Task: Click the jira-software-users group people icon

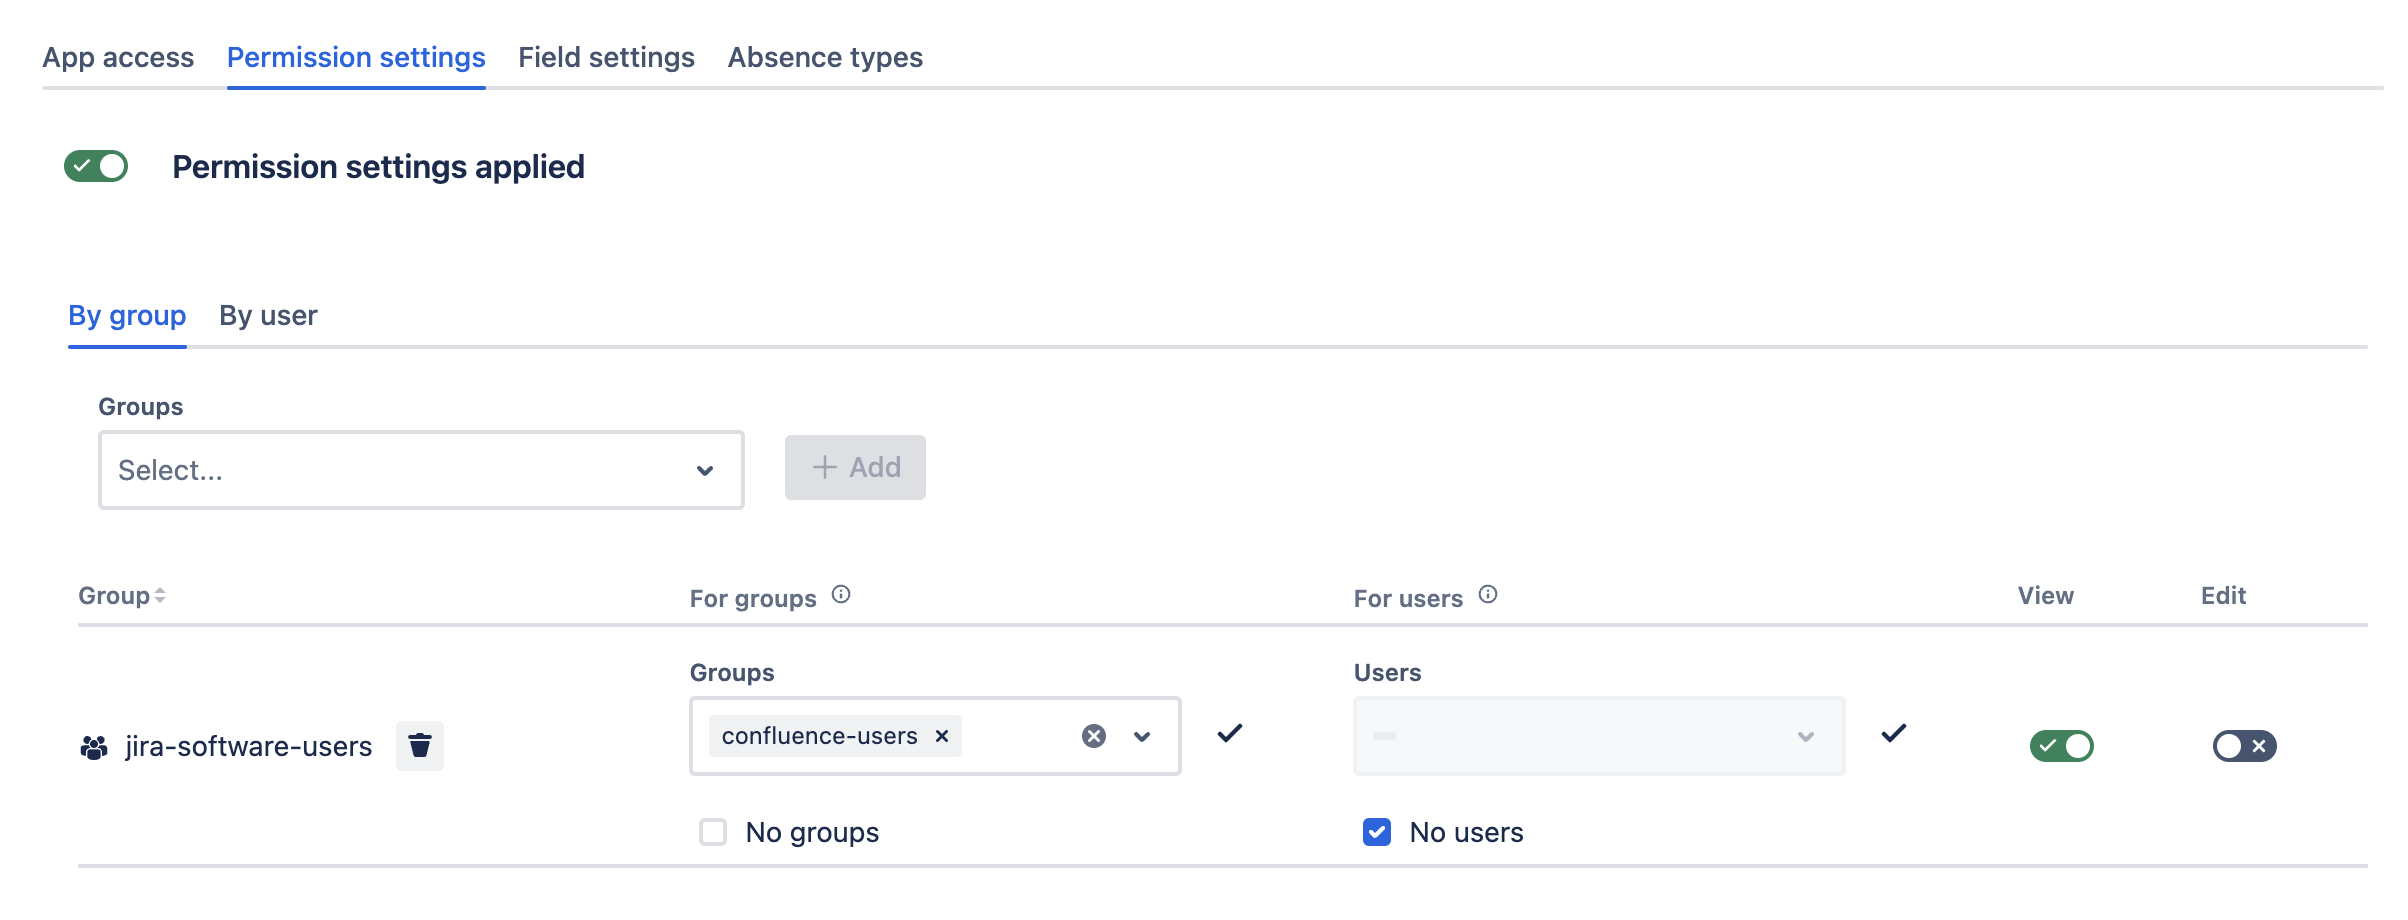Action: [94, 747]
